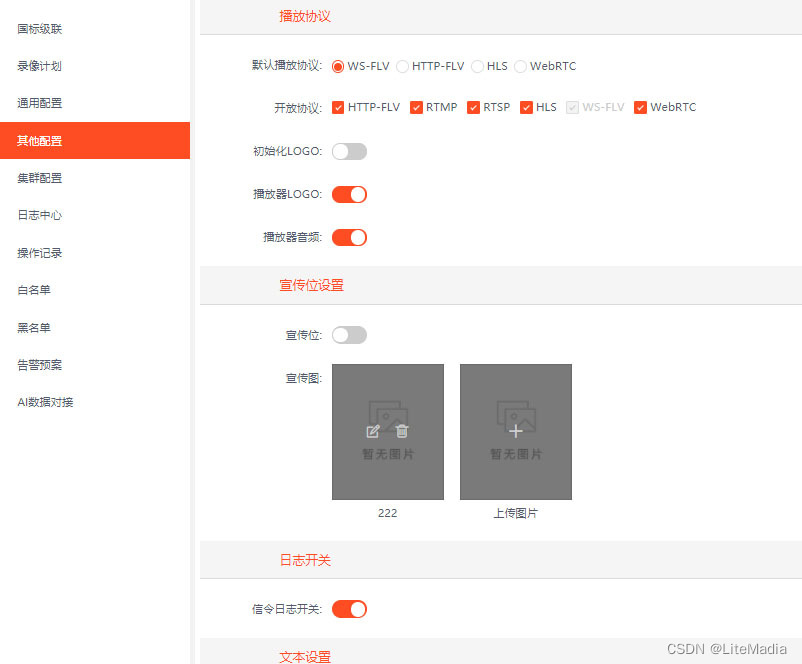The image size is (802, 664).
Task: Select WebRTC as default playback protocol
Action: [x=520, y=67]
